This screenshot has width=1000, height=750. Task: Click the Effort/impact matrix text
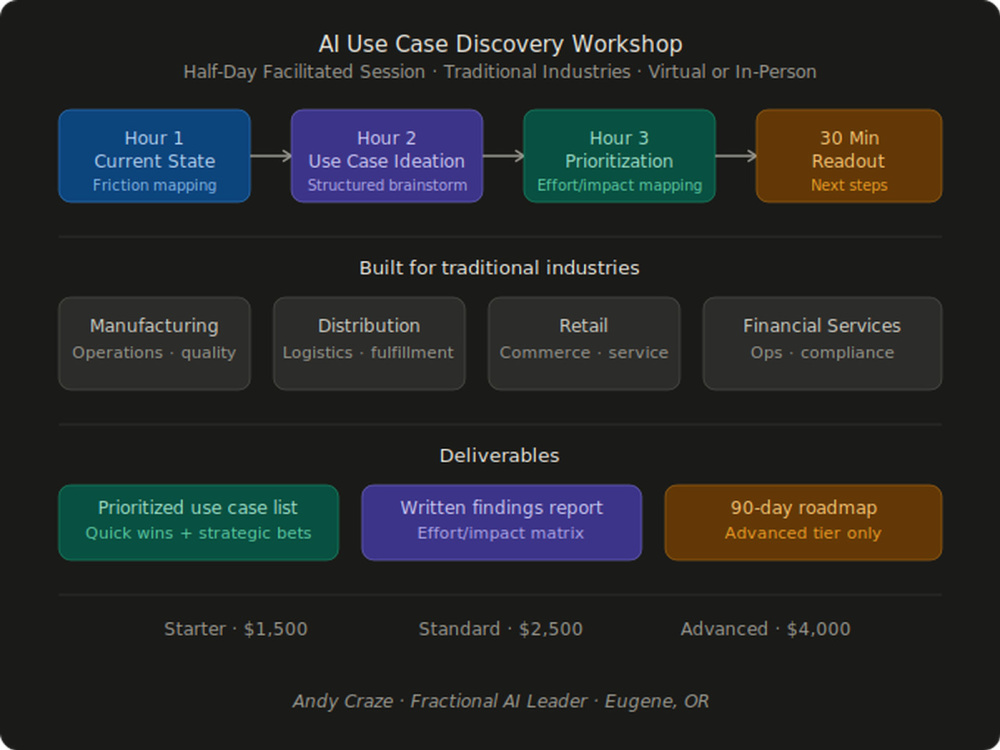[x=501, y=533]
